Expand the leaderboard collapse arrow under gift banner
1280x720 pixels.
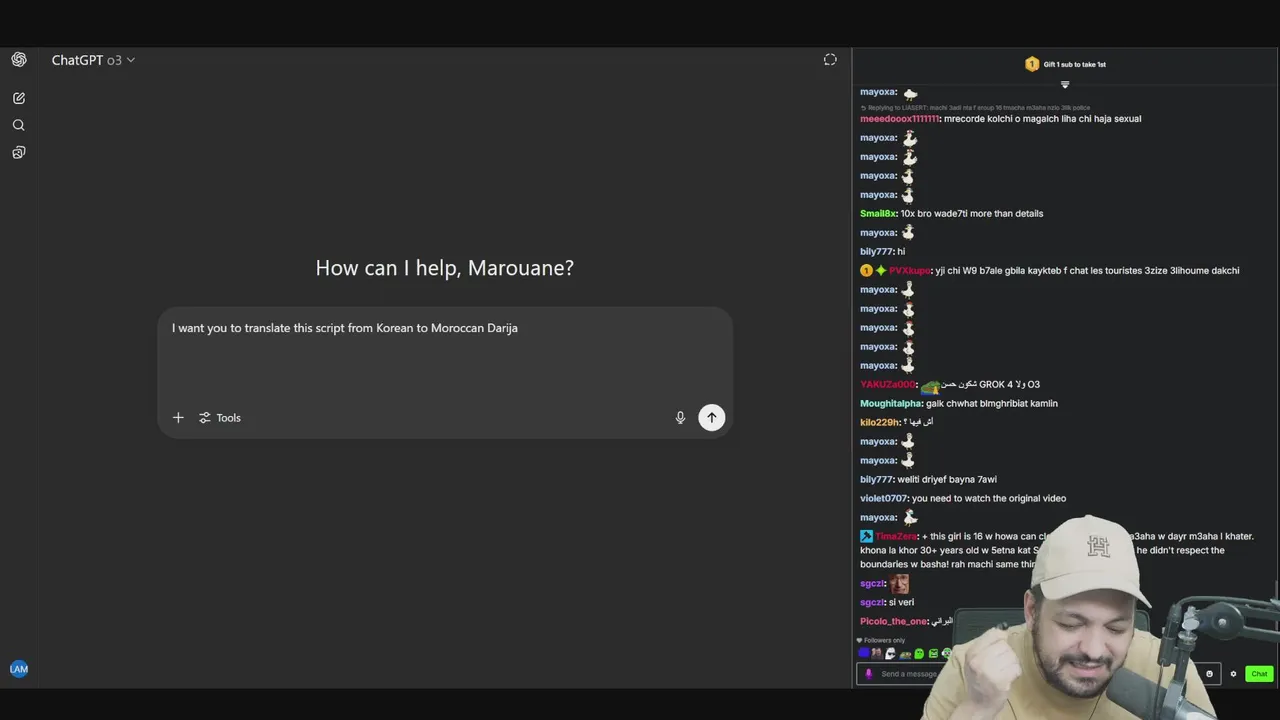point(1065,85)
